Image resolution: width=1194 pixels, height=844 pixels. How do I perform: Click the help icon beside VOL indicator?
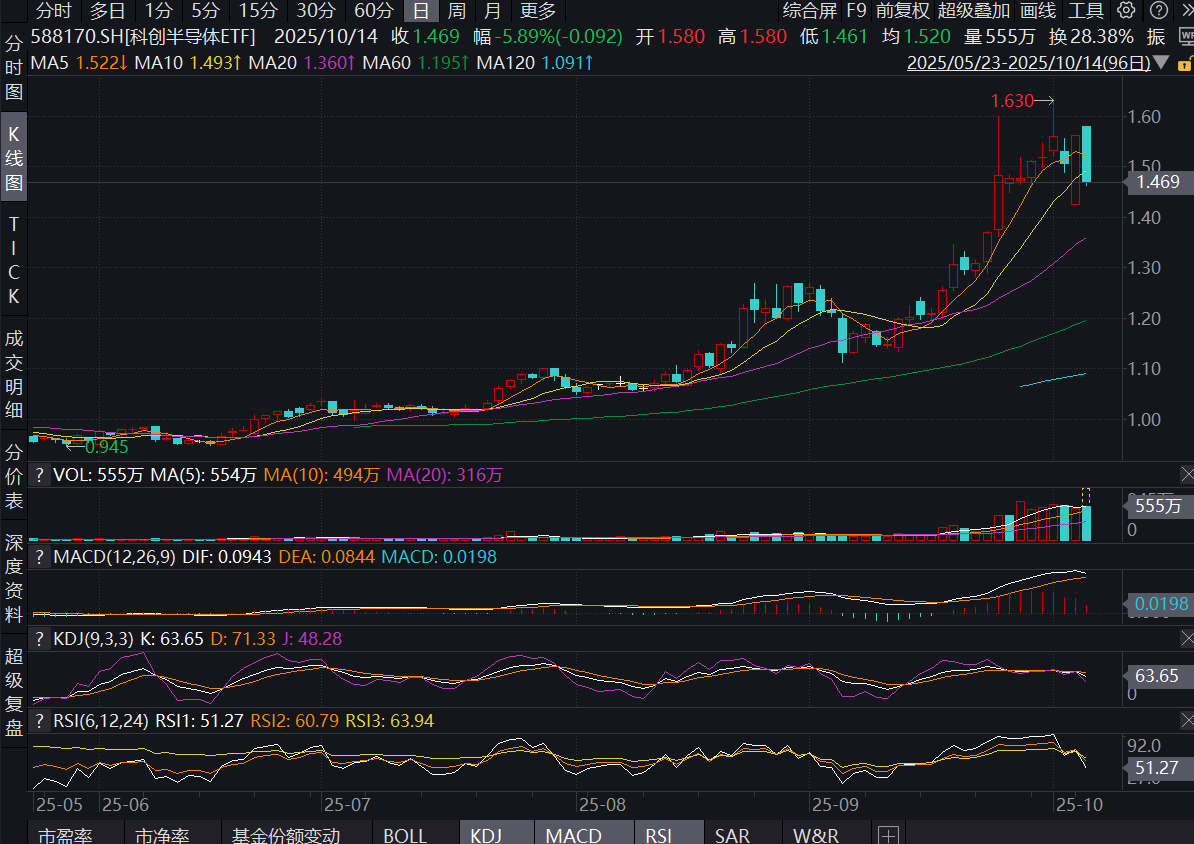coord(40,475)
